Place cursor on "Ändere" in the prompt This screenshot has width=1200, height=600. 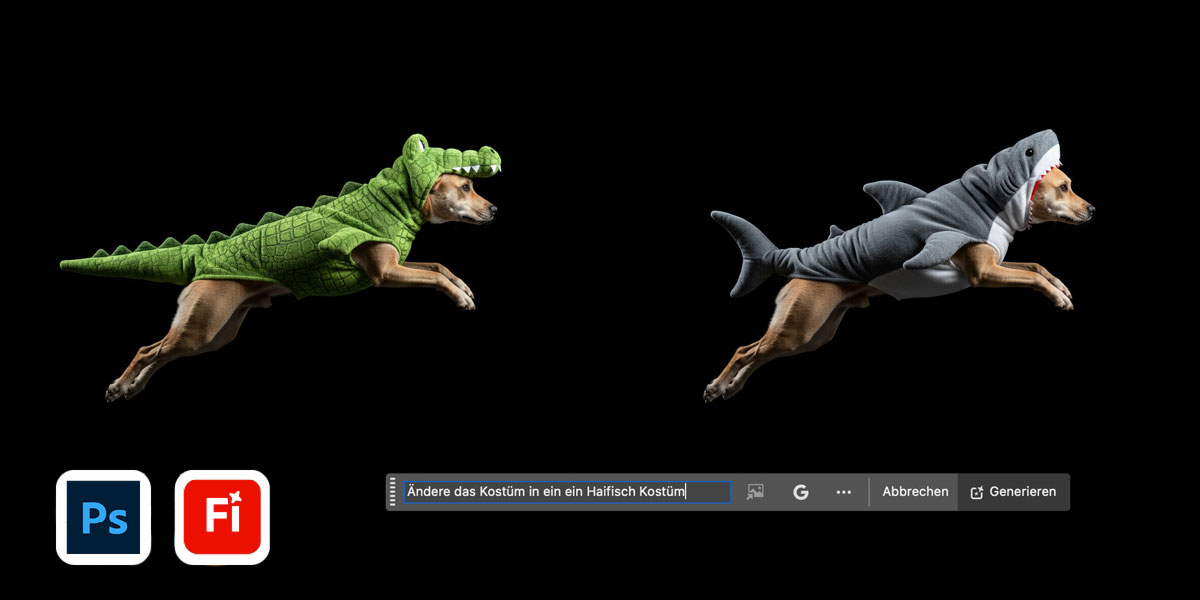click(427, 492)
